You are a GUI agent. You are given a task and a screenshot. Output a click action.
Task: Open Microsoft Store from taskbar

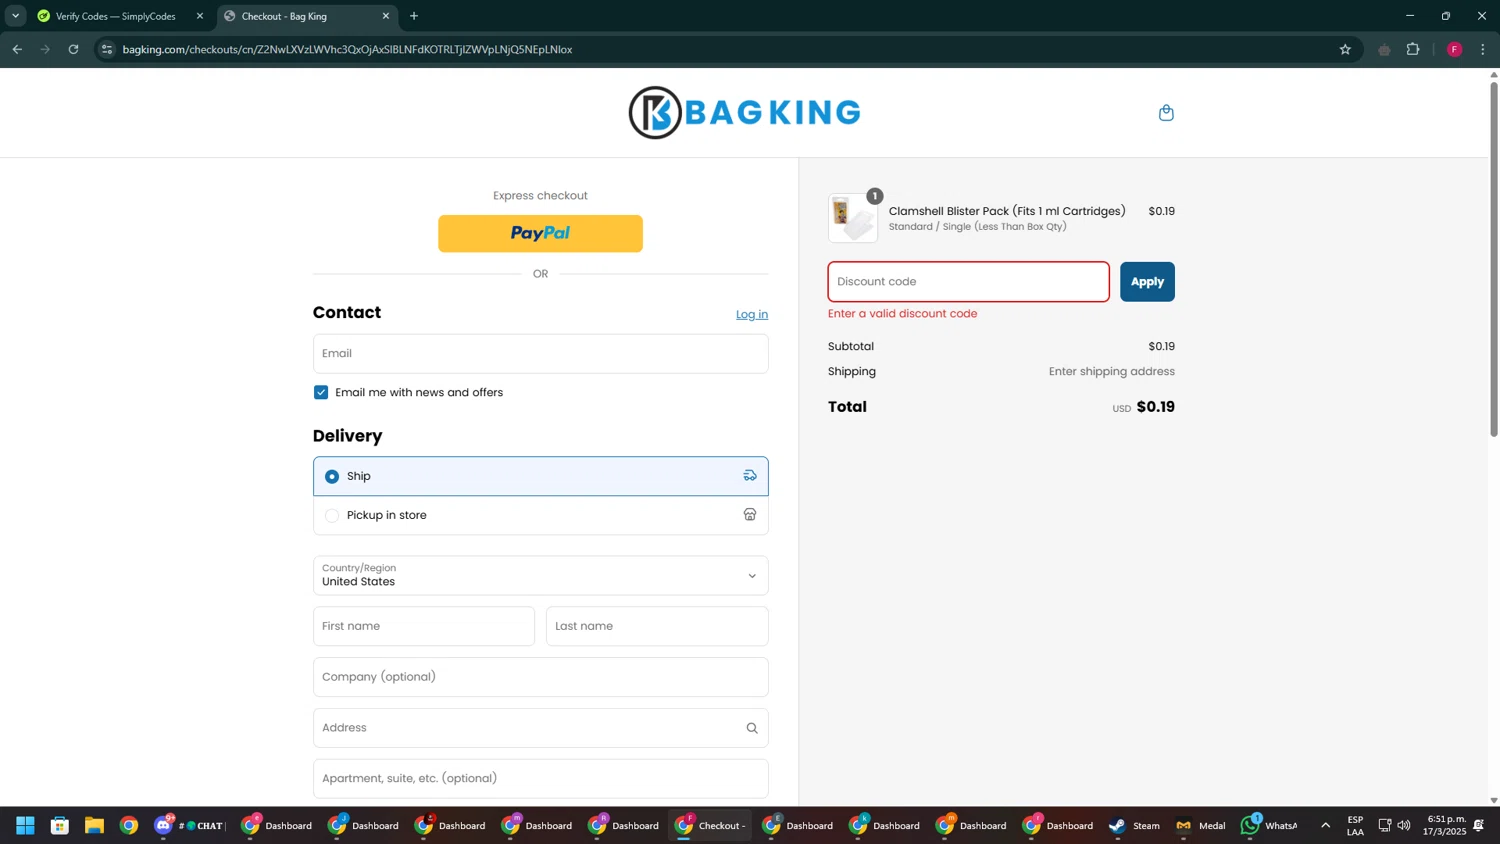(x=60, y=826)
